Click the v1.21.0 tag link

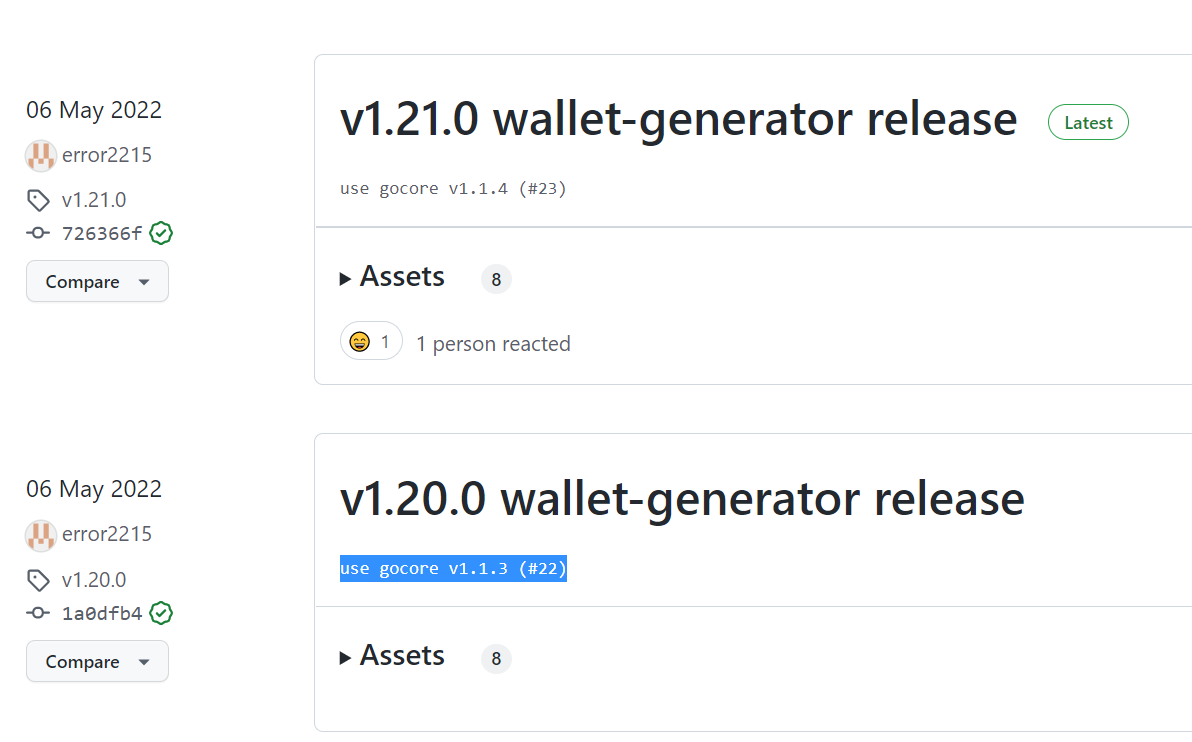[x=94, y=200]
